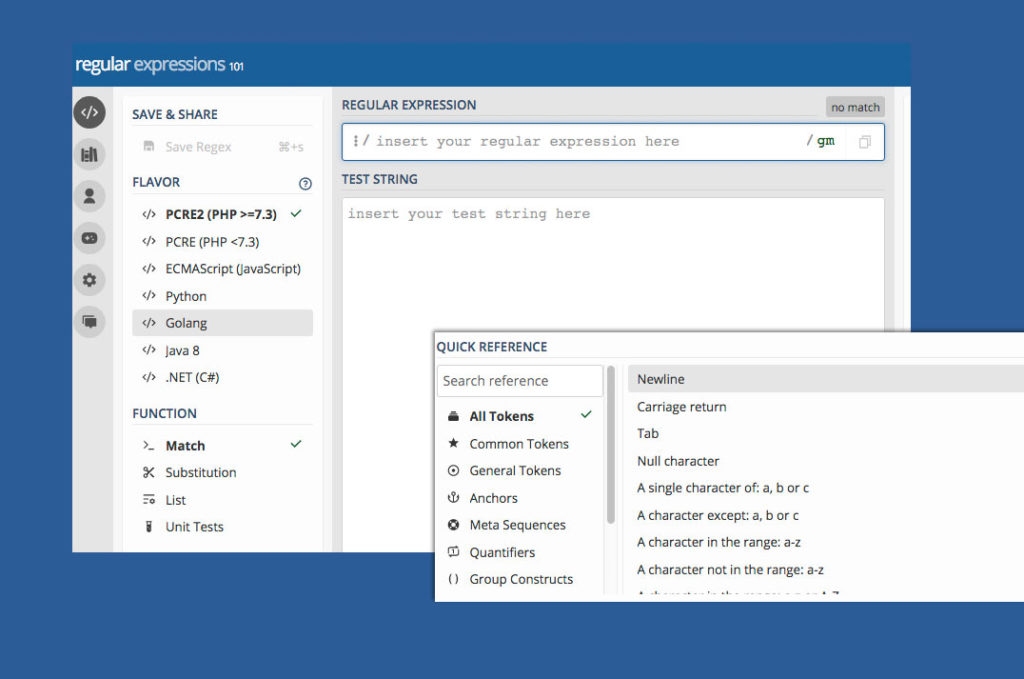Open the flavor help question mark icon
The height and width of the screenshot is (679, 1024).
pos(305,184)
